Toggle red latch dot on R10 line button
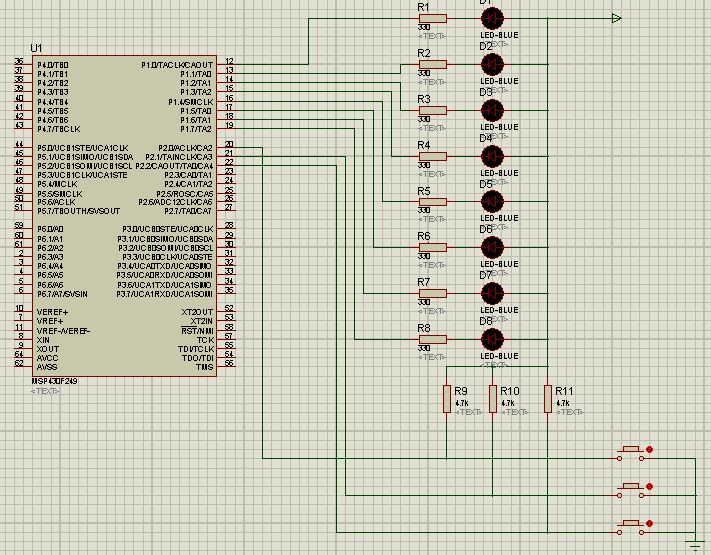This screenshot has width=711, height=555. click(649, 487)
